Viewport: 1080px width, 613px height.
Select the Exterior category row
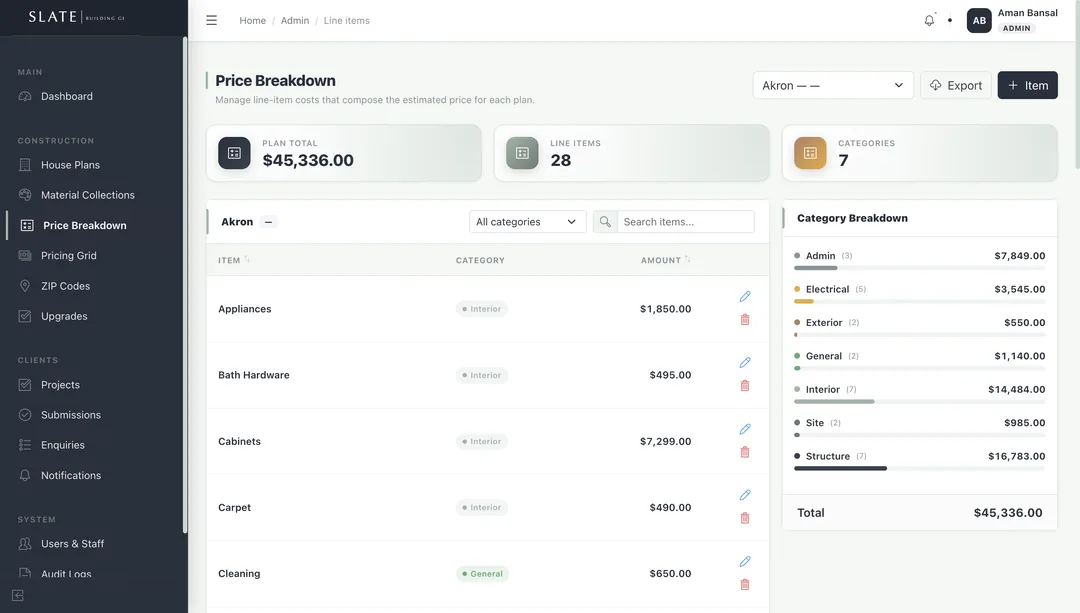[920, 326]
